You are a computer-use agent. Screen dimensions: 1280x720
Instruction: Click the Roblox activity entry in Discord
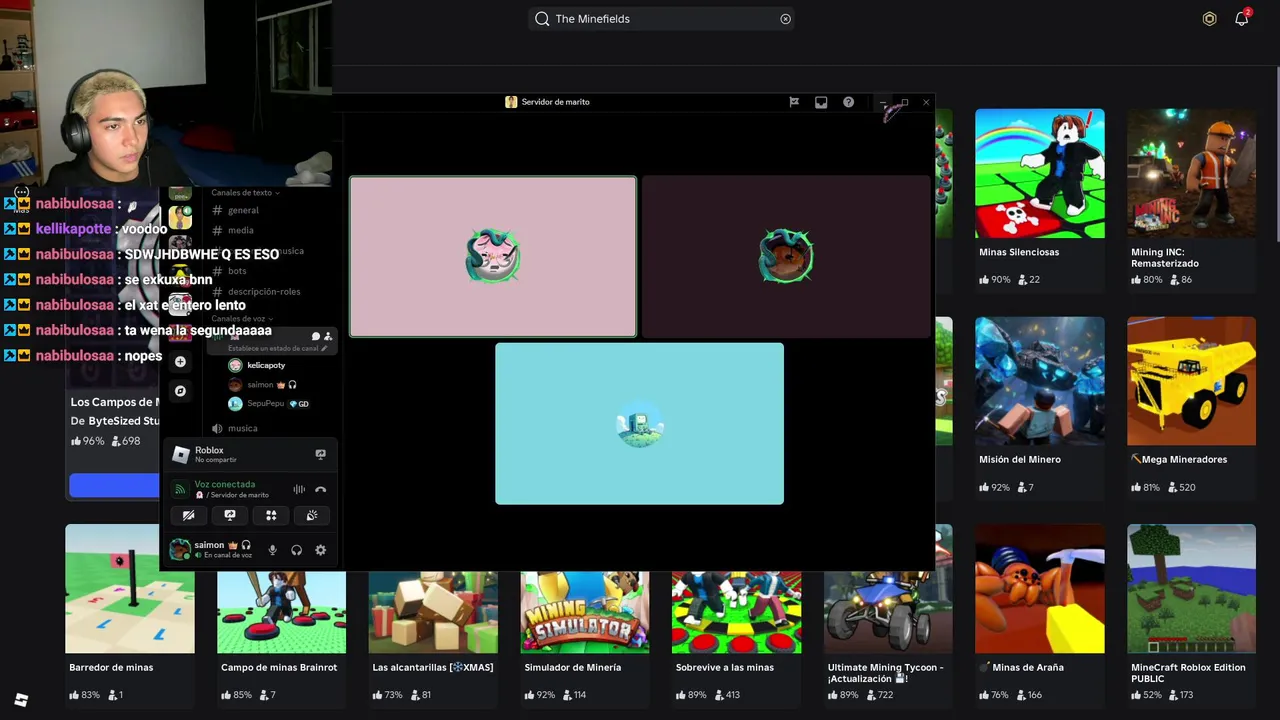[x=250, y=454]
